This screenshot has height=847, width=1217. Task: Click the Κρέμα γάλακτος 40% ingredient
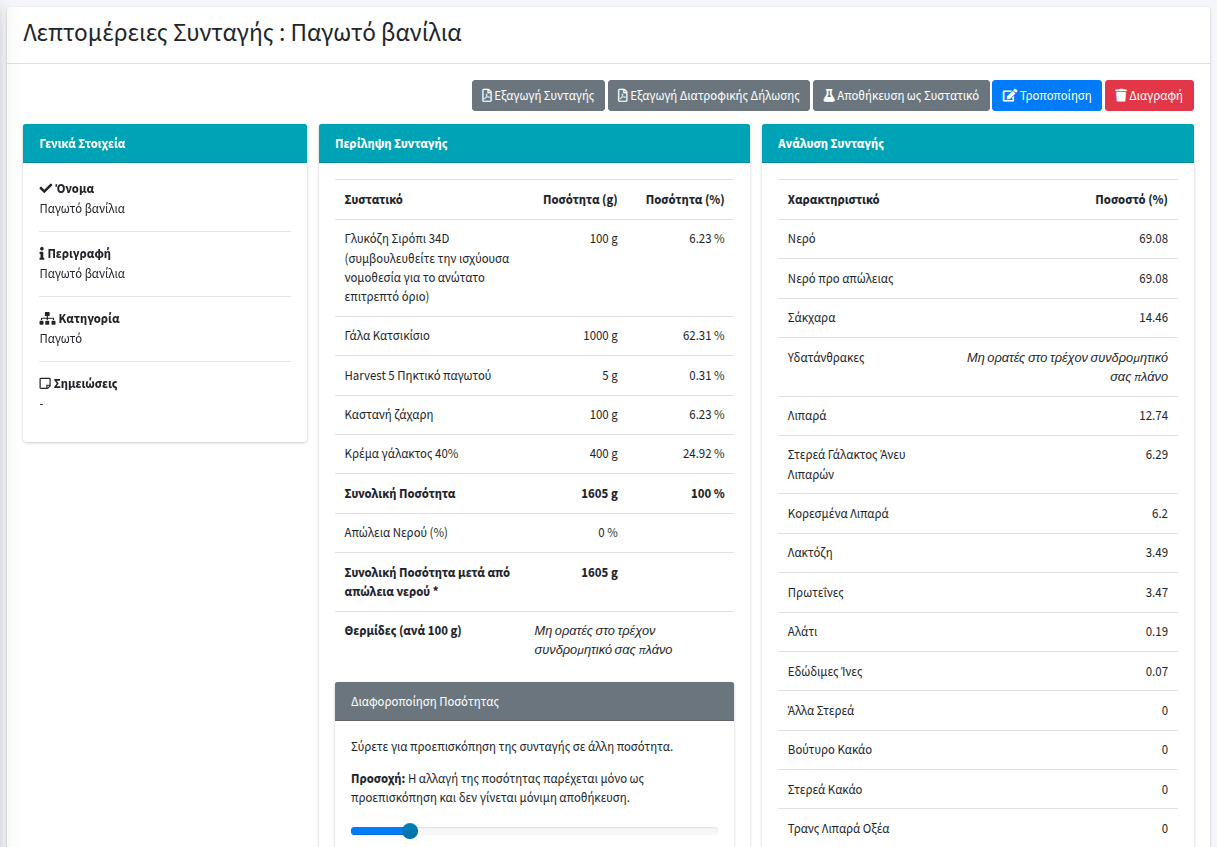[401, 454]
